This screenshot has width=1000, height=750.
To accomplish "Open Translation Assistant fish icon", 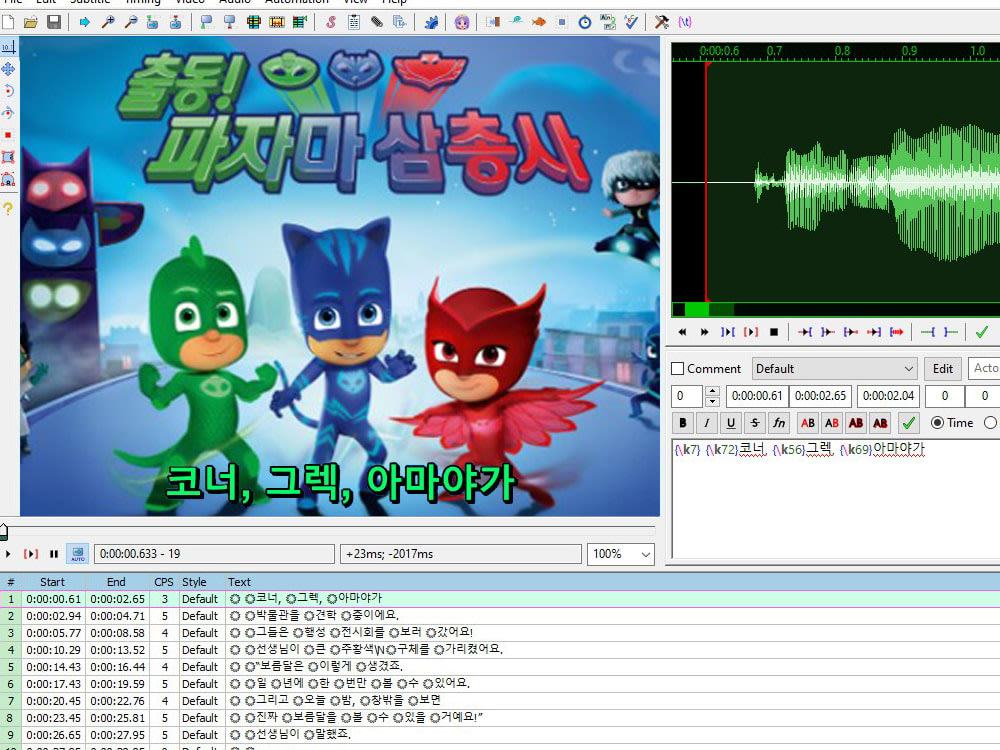I will (539, 22).
